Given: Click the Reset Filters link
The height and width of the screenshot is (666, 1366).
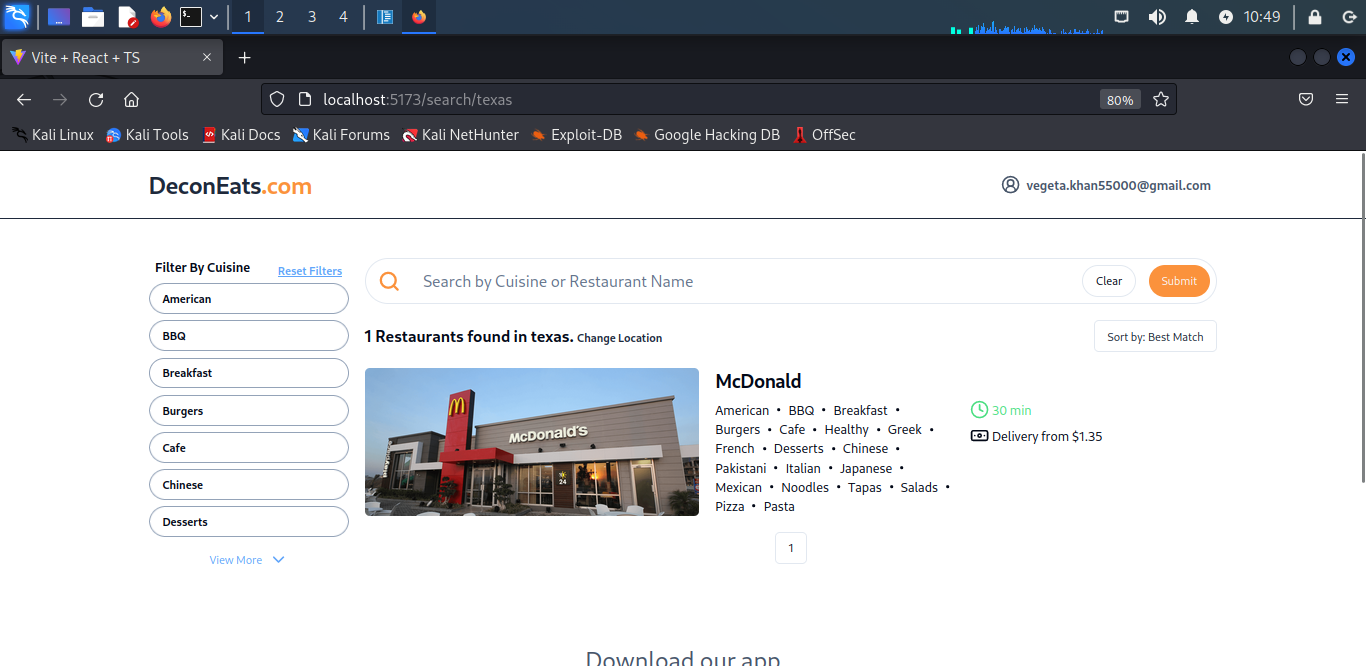Looking at the screenshot, I should click(x=309, y=270).
